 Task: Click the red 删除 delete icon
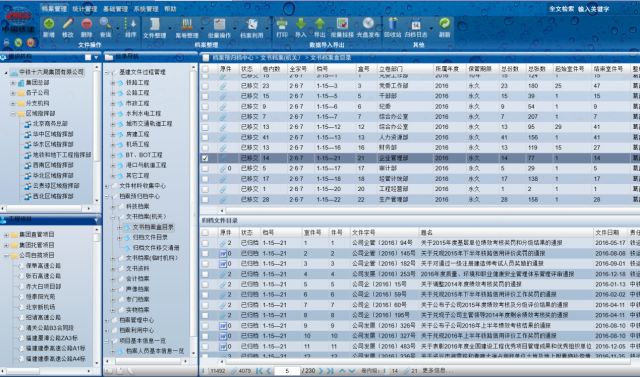(x=87, y=24)
